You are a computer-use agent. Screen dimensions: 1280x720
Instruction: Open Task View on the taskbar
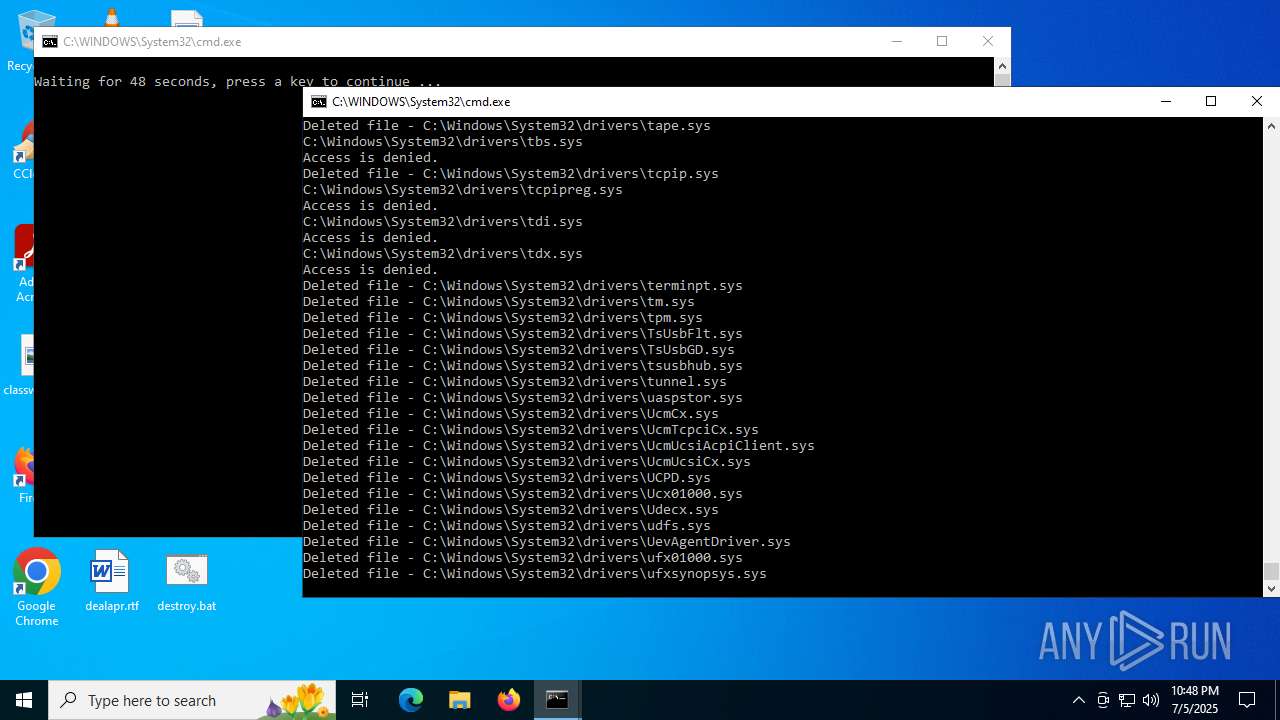pos(360,700)
